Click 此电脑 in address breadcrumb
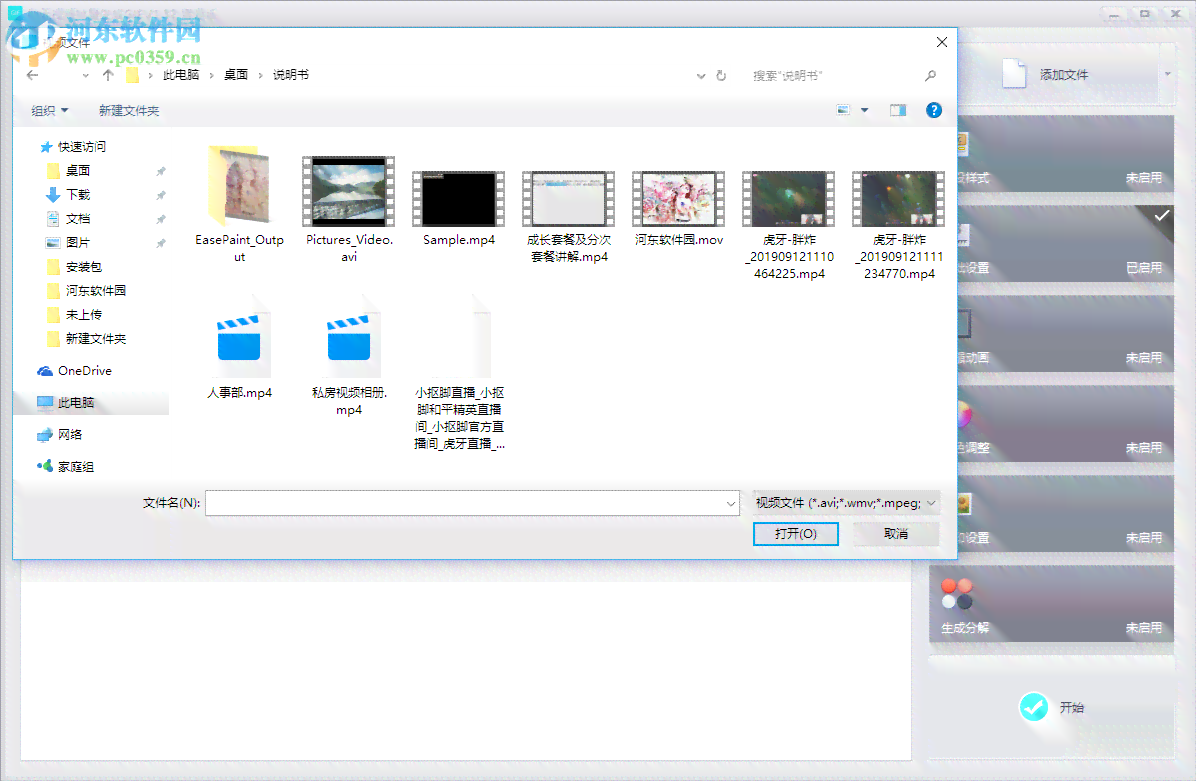Viewport: 1196px width, 781px height. tap(181, 75)
